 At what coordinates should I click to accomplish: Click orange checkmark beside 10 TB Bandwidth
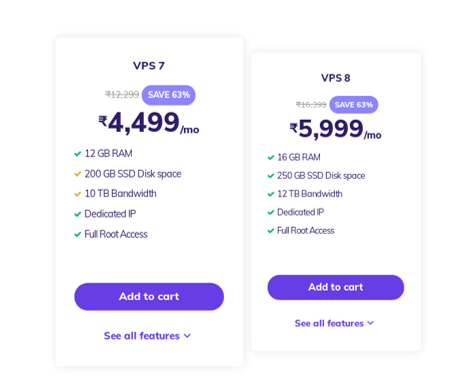(x=78, y=194)
